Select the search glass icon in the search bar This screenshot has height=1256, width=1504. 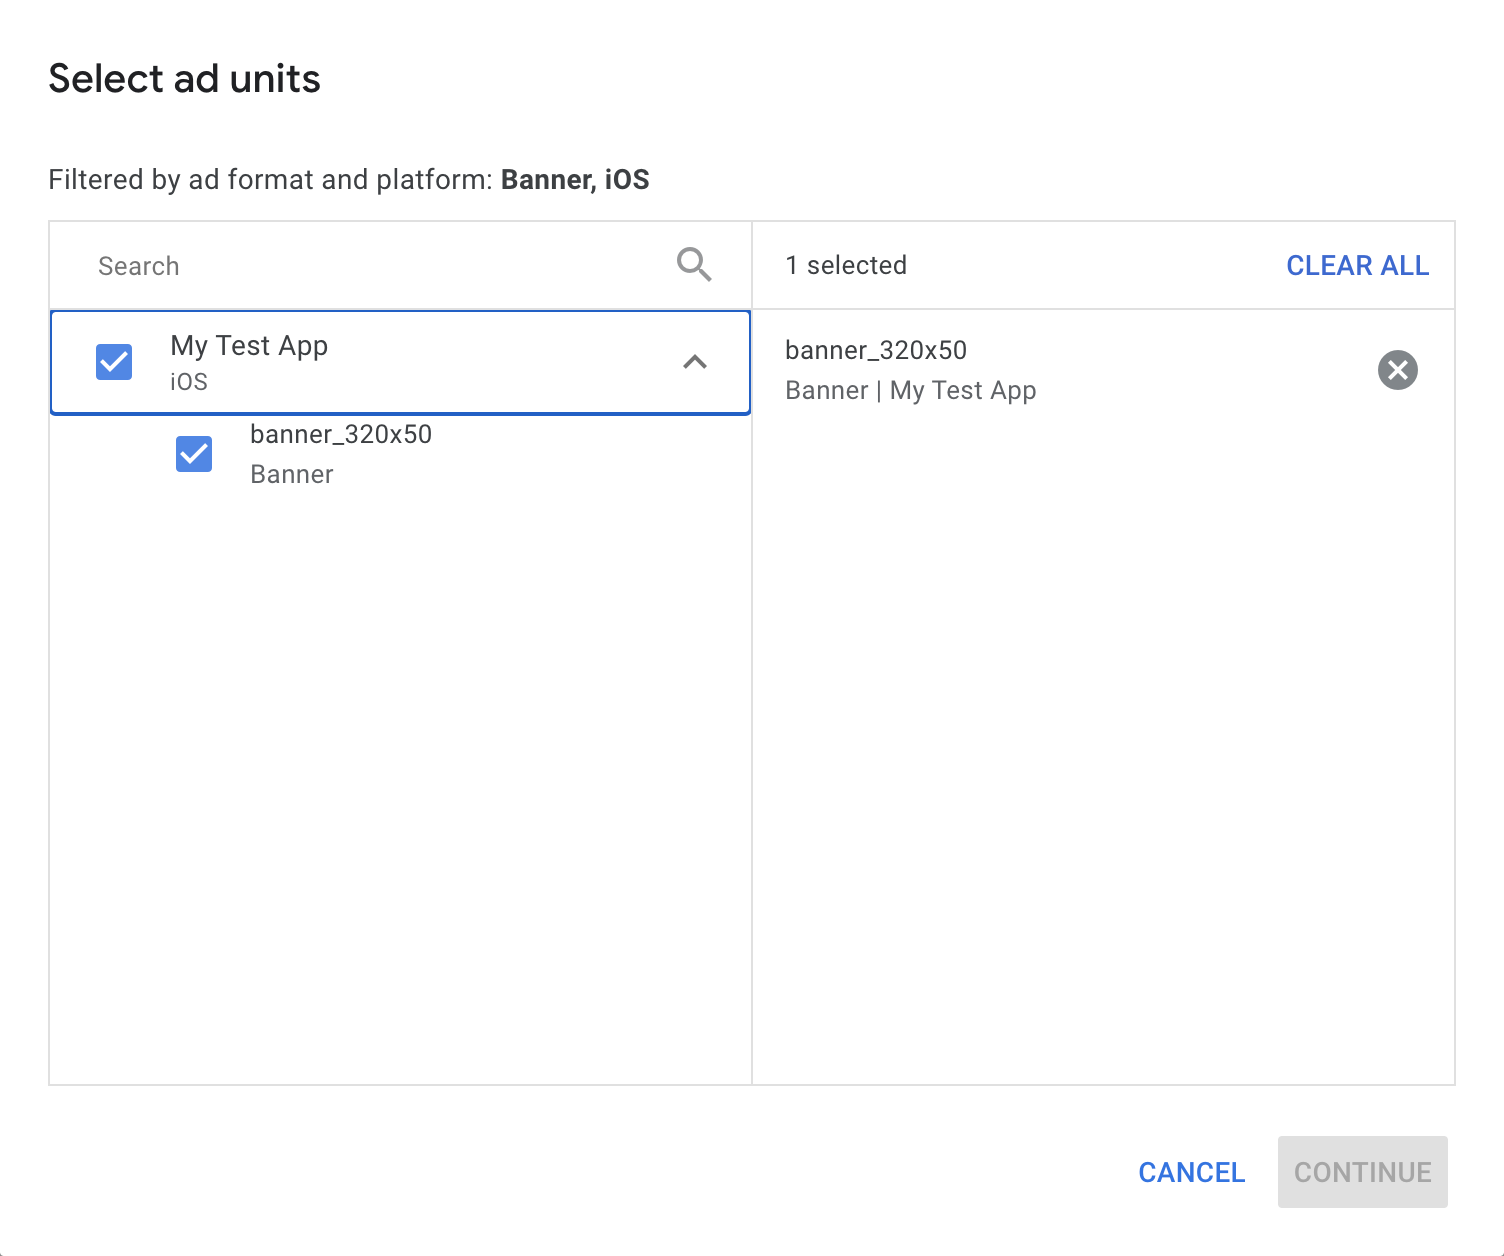coord(694,265)
